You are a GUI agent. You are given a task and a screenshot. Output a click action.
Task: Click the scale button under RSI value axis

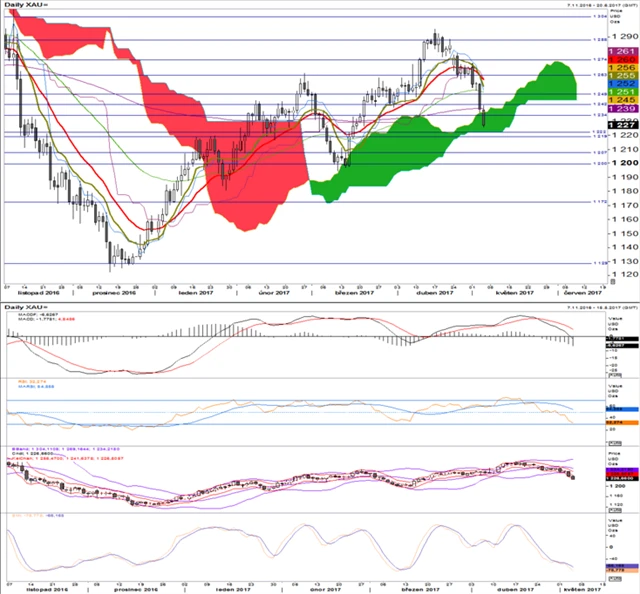click(615, 443)
